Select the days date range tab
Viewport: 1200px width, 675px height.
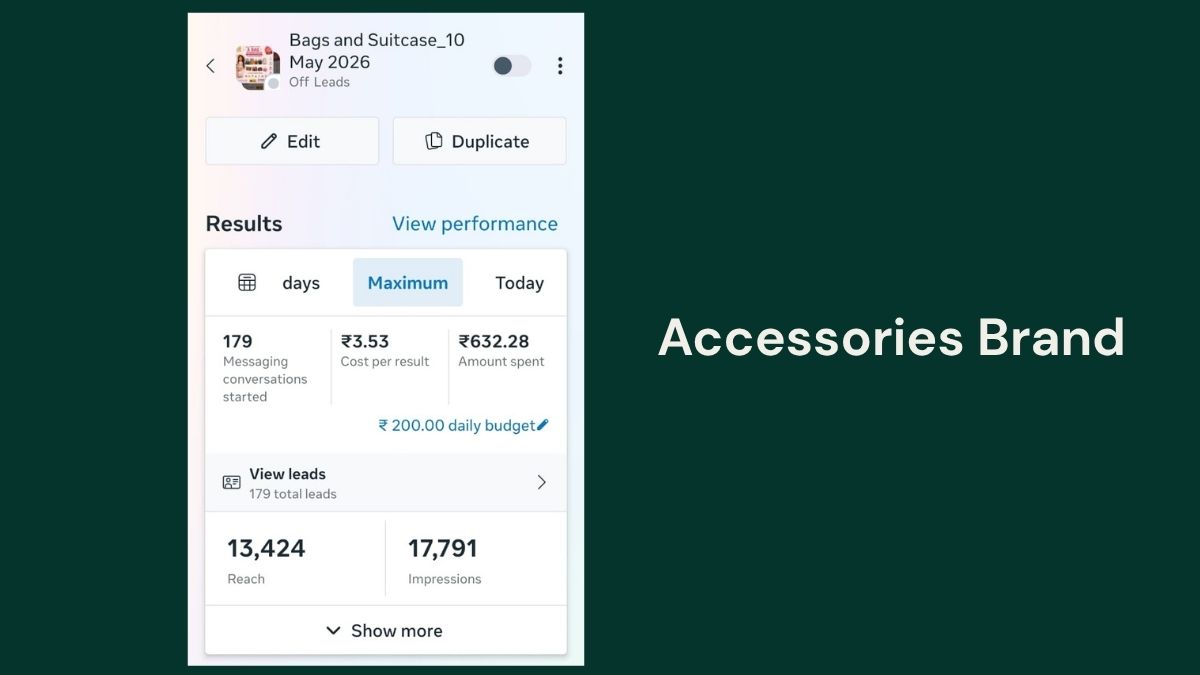click(x=301, y=283)
